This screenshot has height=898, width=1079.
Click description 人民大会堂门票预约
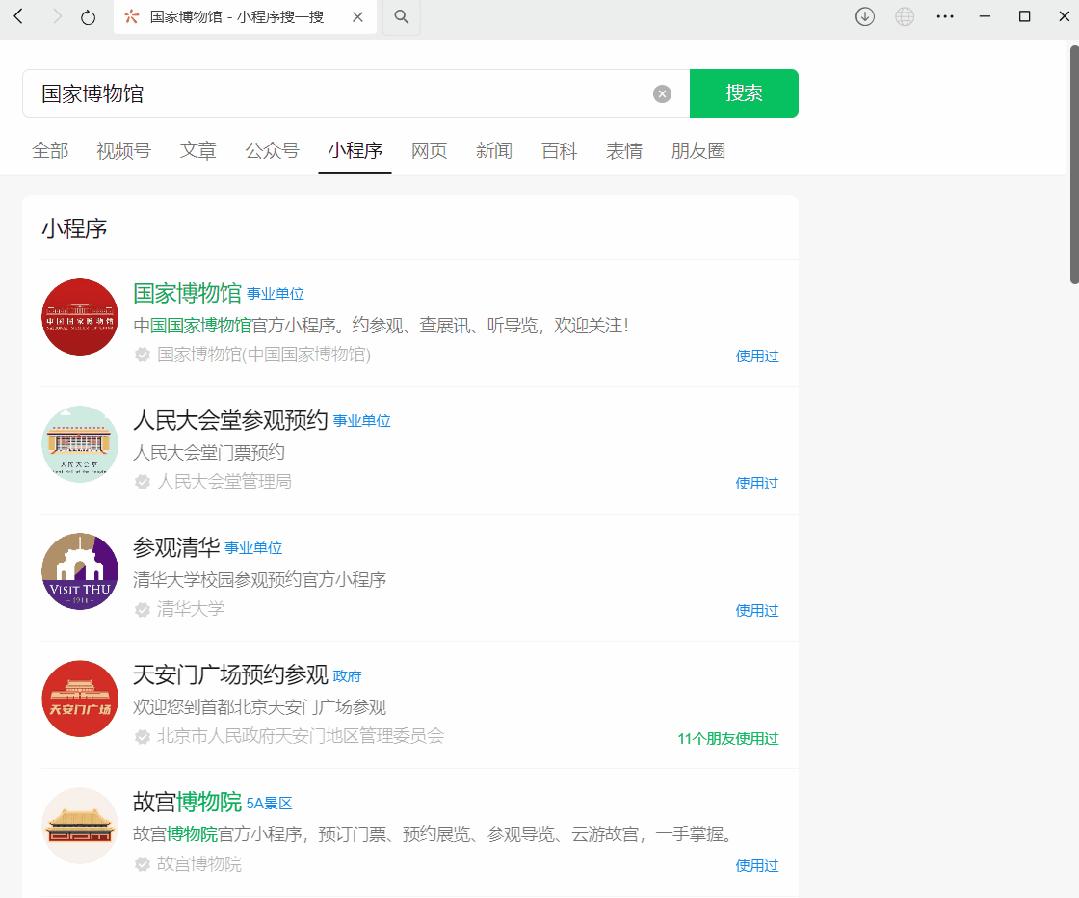[x=209, y=452]
